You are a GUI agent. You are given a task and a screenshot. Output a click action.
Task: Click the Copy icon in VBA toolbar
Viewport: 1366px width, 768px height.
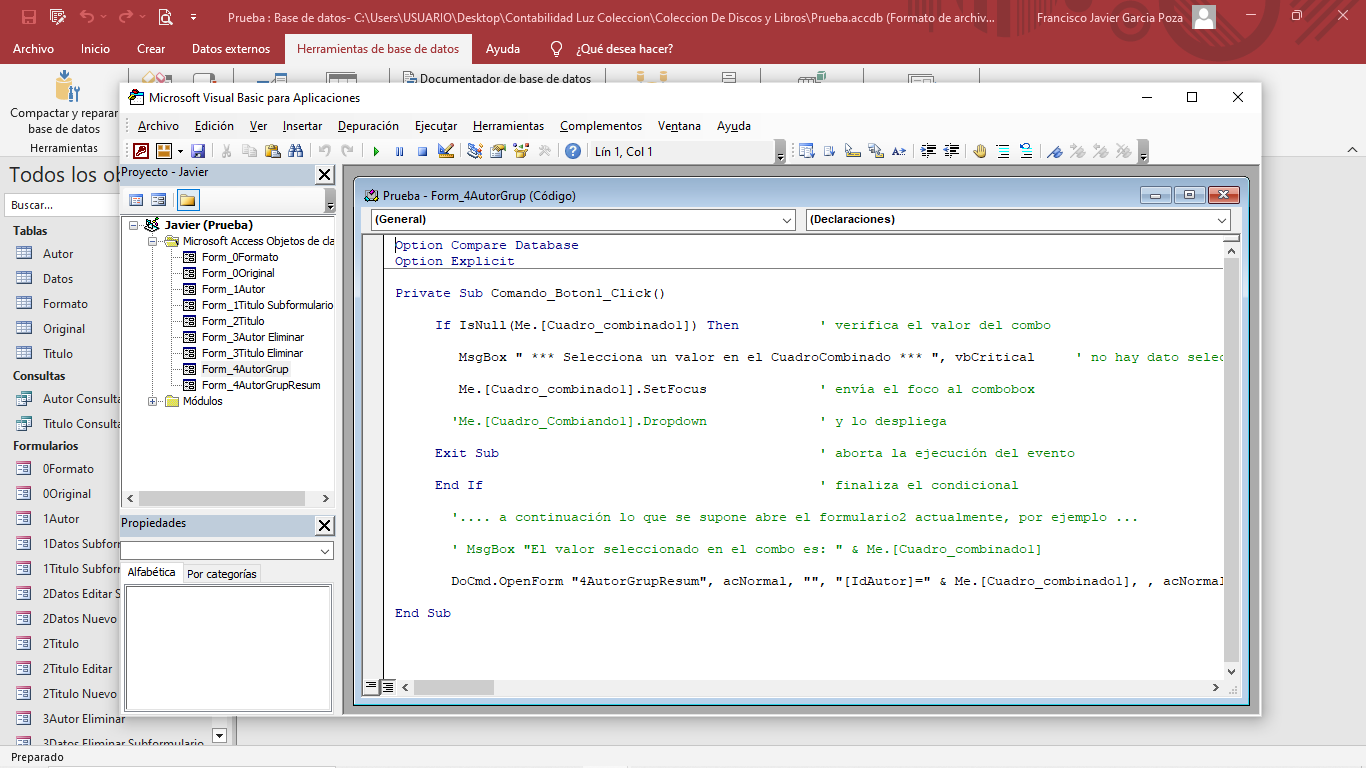[249, 151]
